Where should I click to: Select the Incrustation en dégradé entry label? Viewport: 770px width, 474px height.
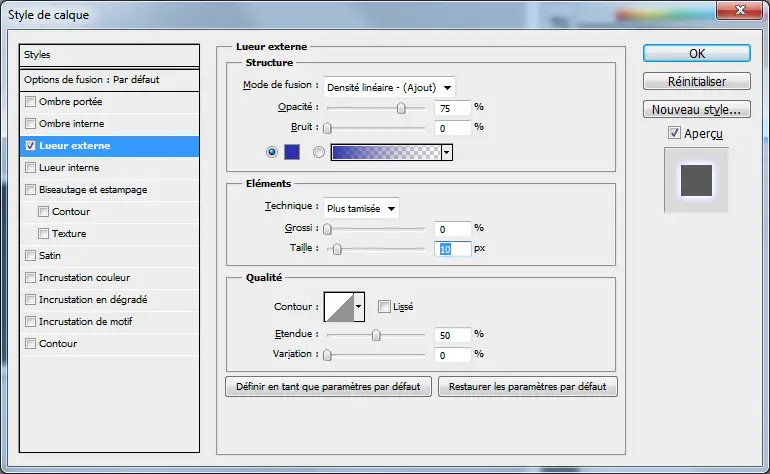tap(93, 299)
